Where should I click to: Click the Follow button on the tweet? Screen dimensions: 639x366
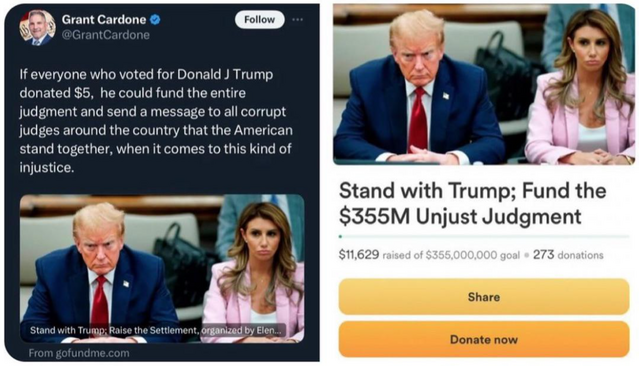(x=260, y=20)
